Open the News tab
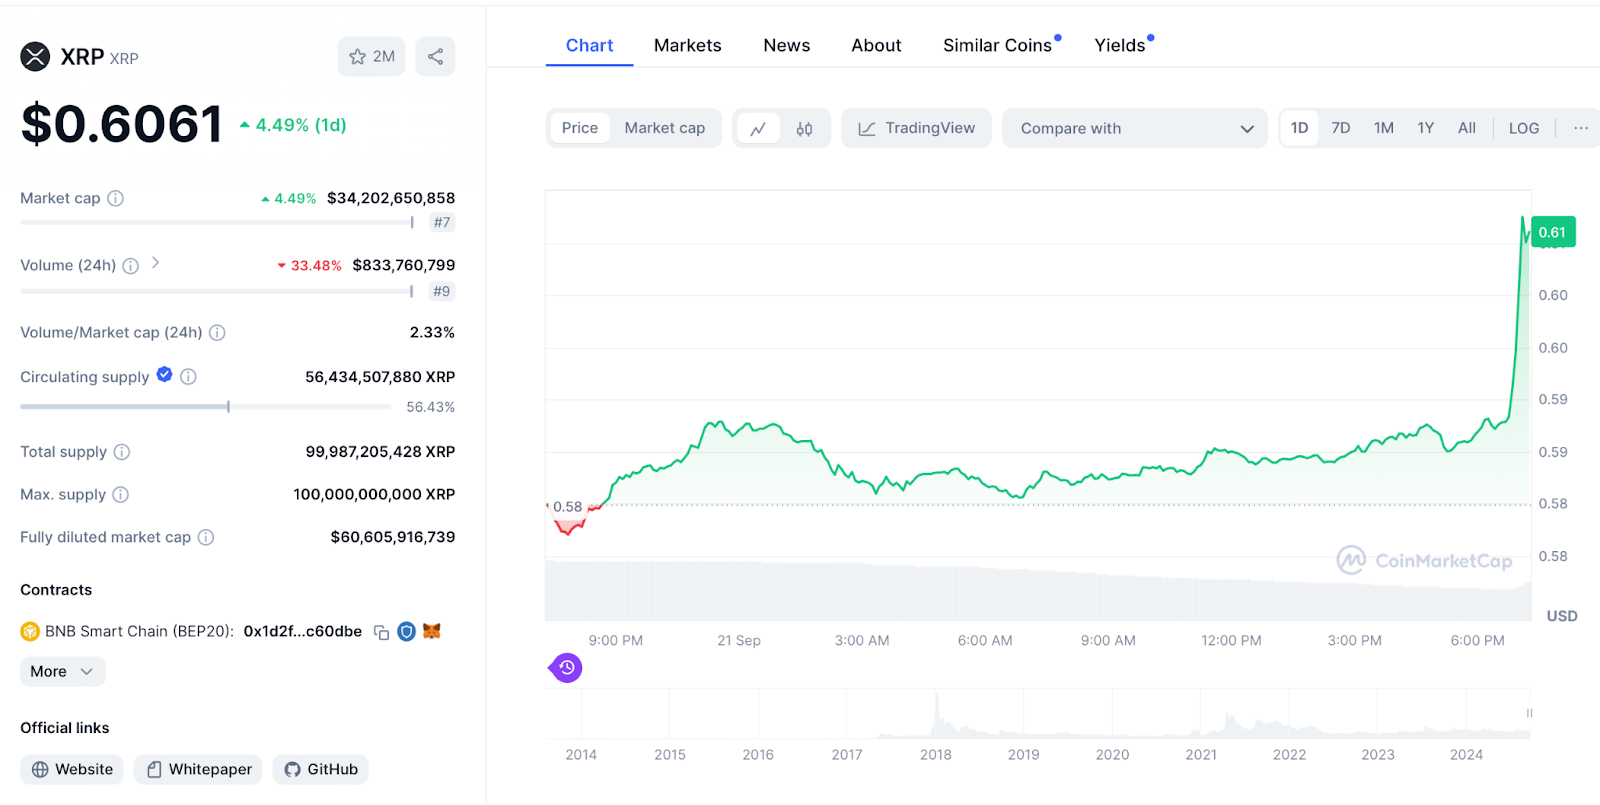This screenshot has height=805, width=1600. pos(787,45)
